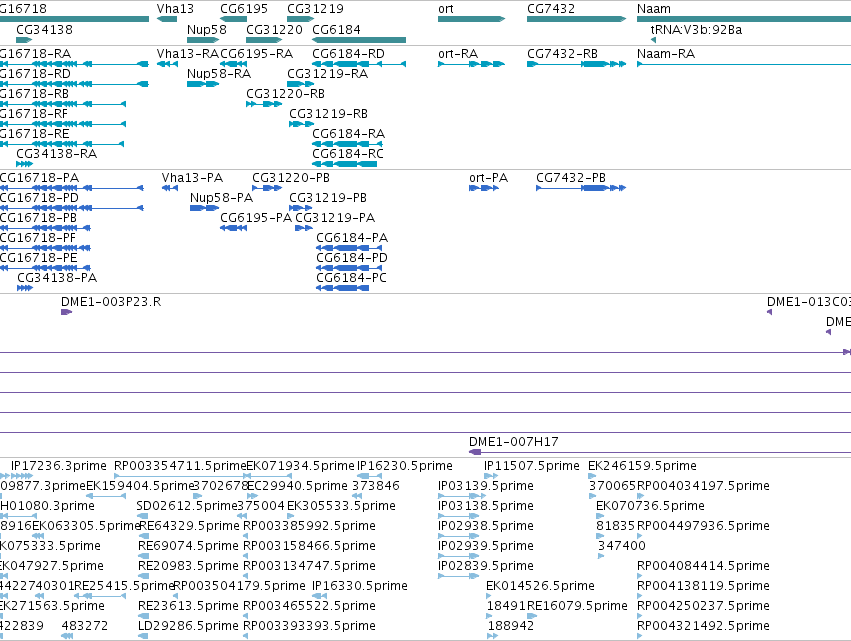Click EST IP17236.3prime

point(59,466)
